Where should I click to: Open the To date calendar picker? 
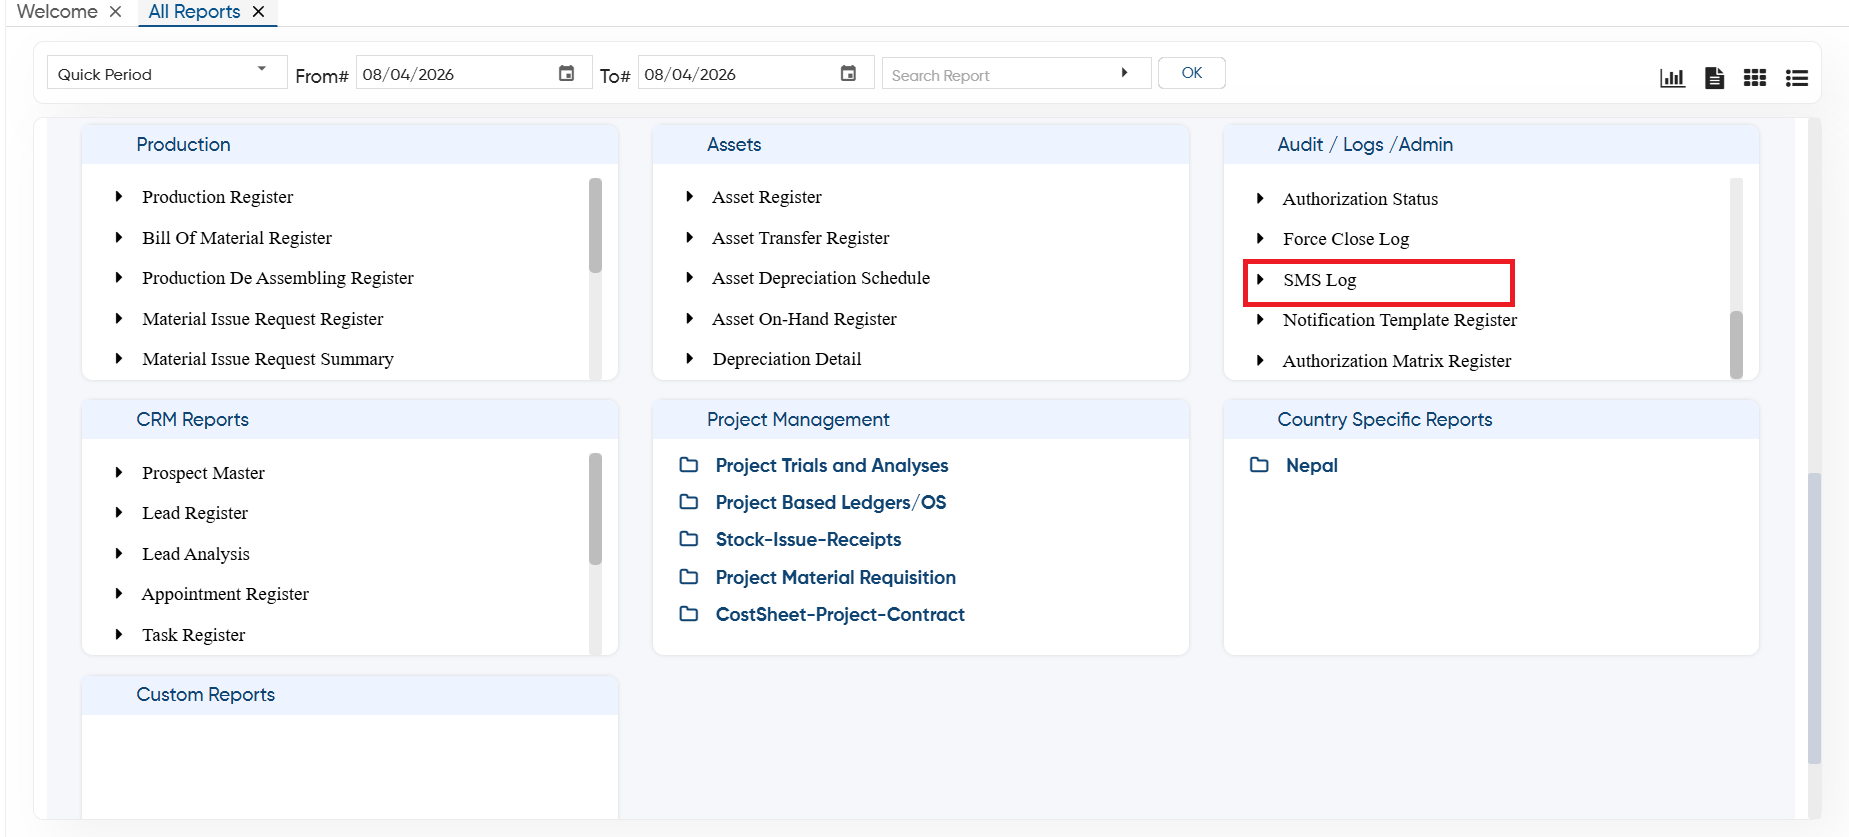pos(848,73)
